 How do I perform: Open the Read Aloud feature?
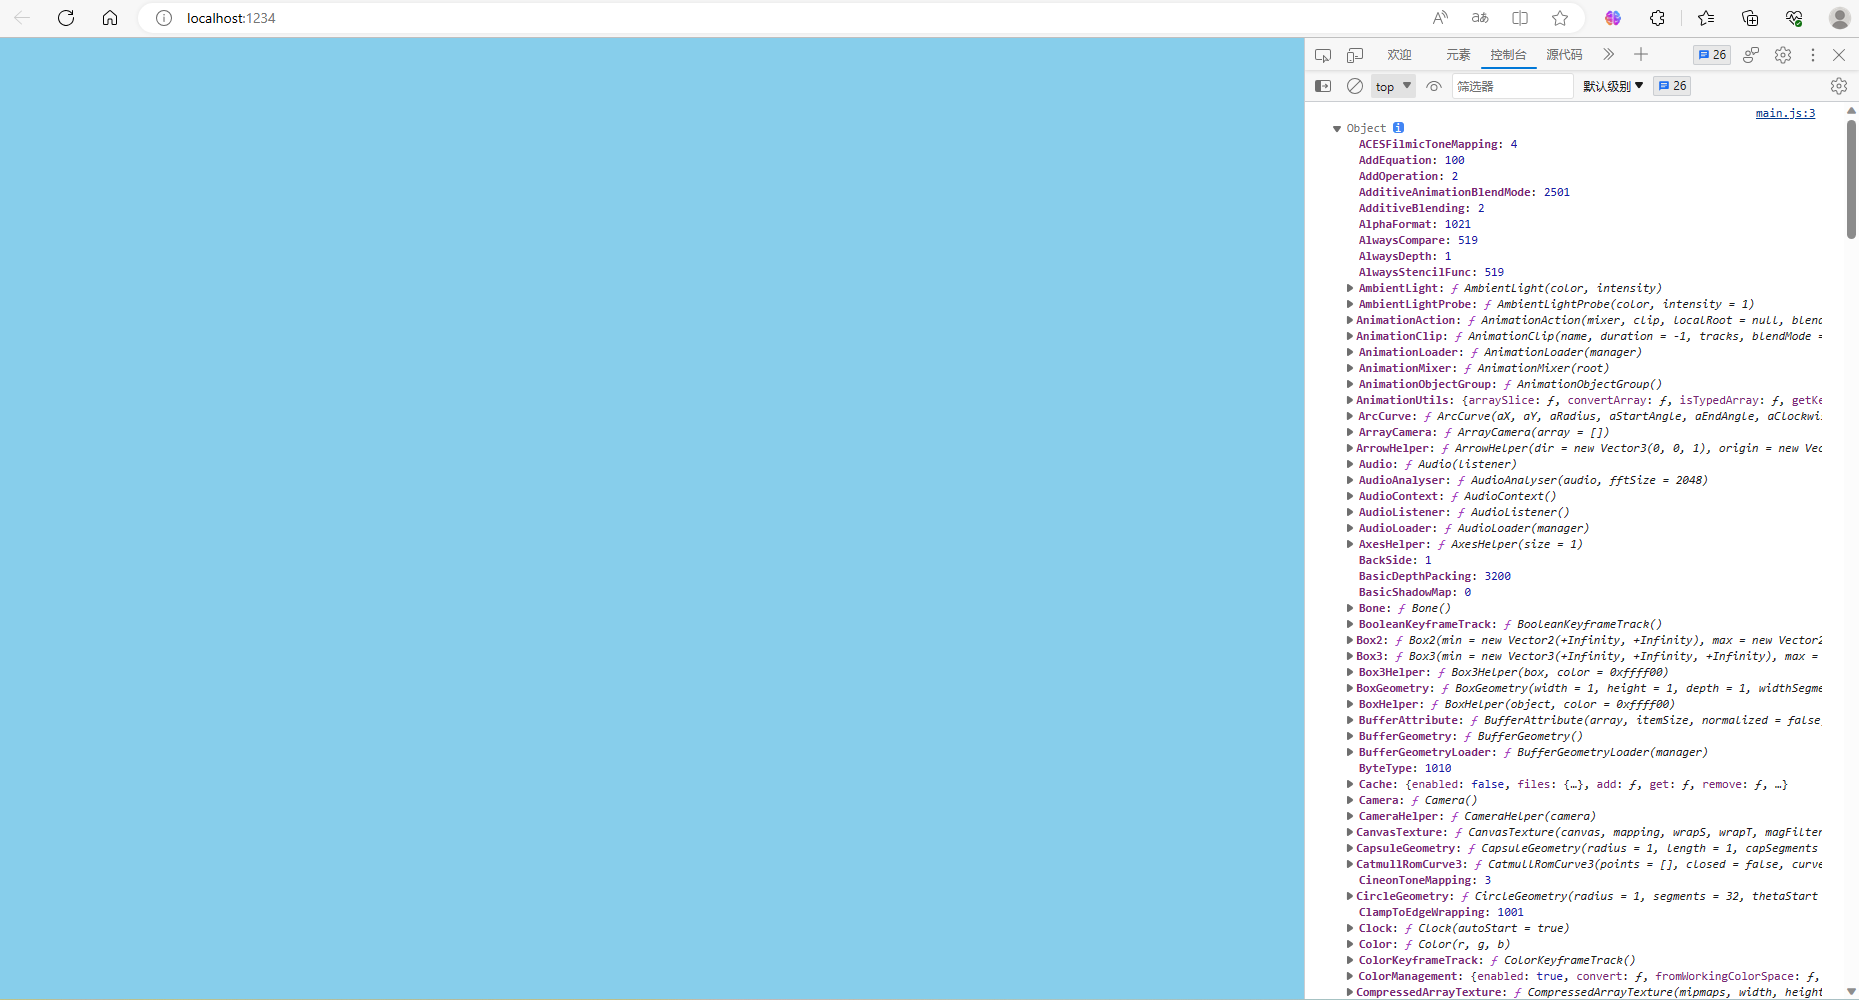click(x=1440, y=18)
